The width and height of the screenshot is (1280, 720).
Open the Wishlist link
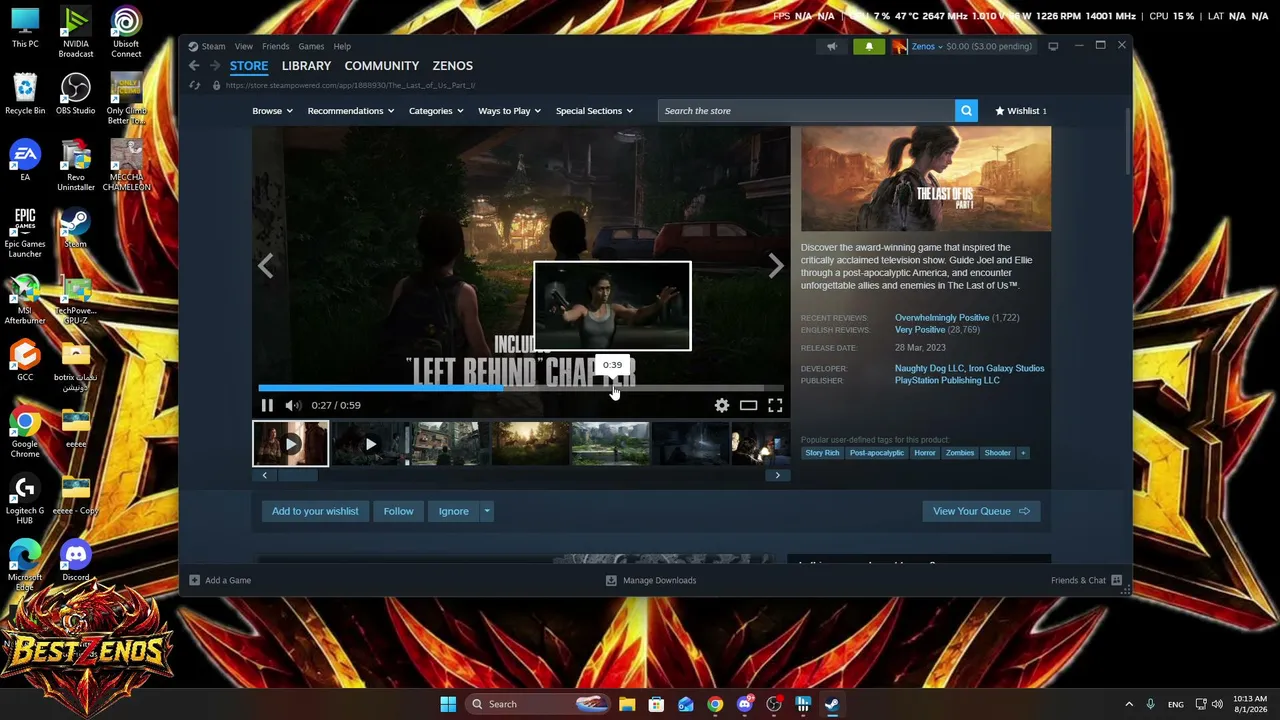pos(1020,111)
